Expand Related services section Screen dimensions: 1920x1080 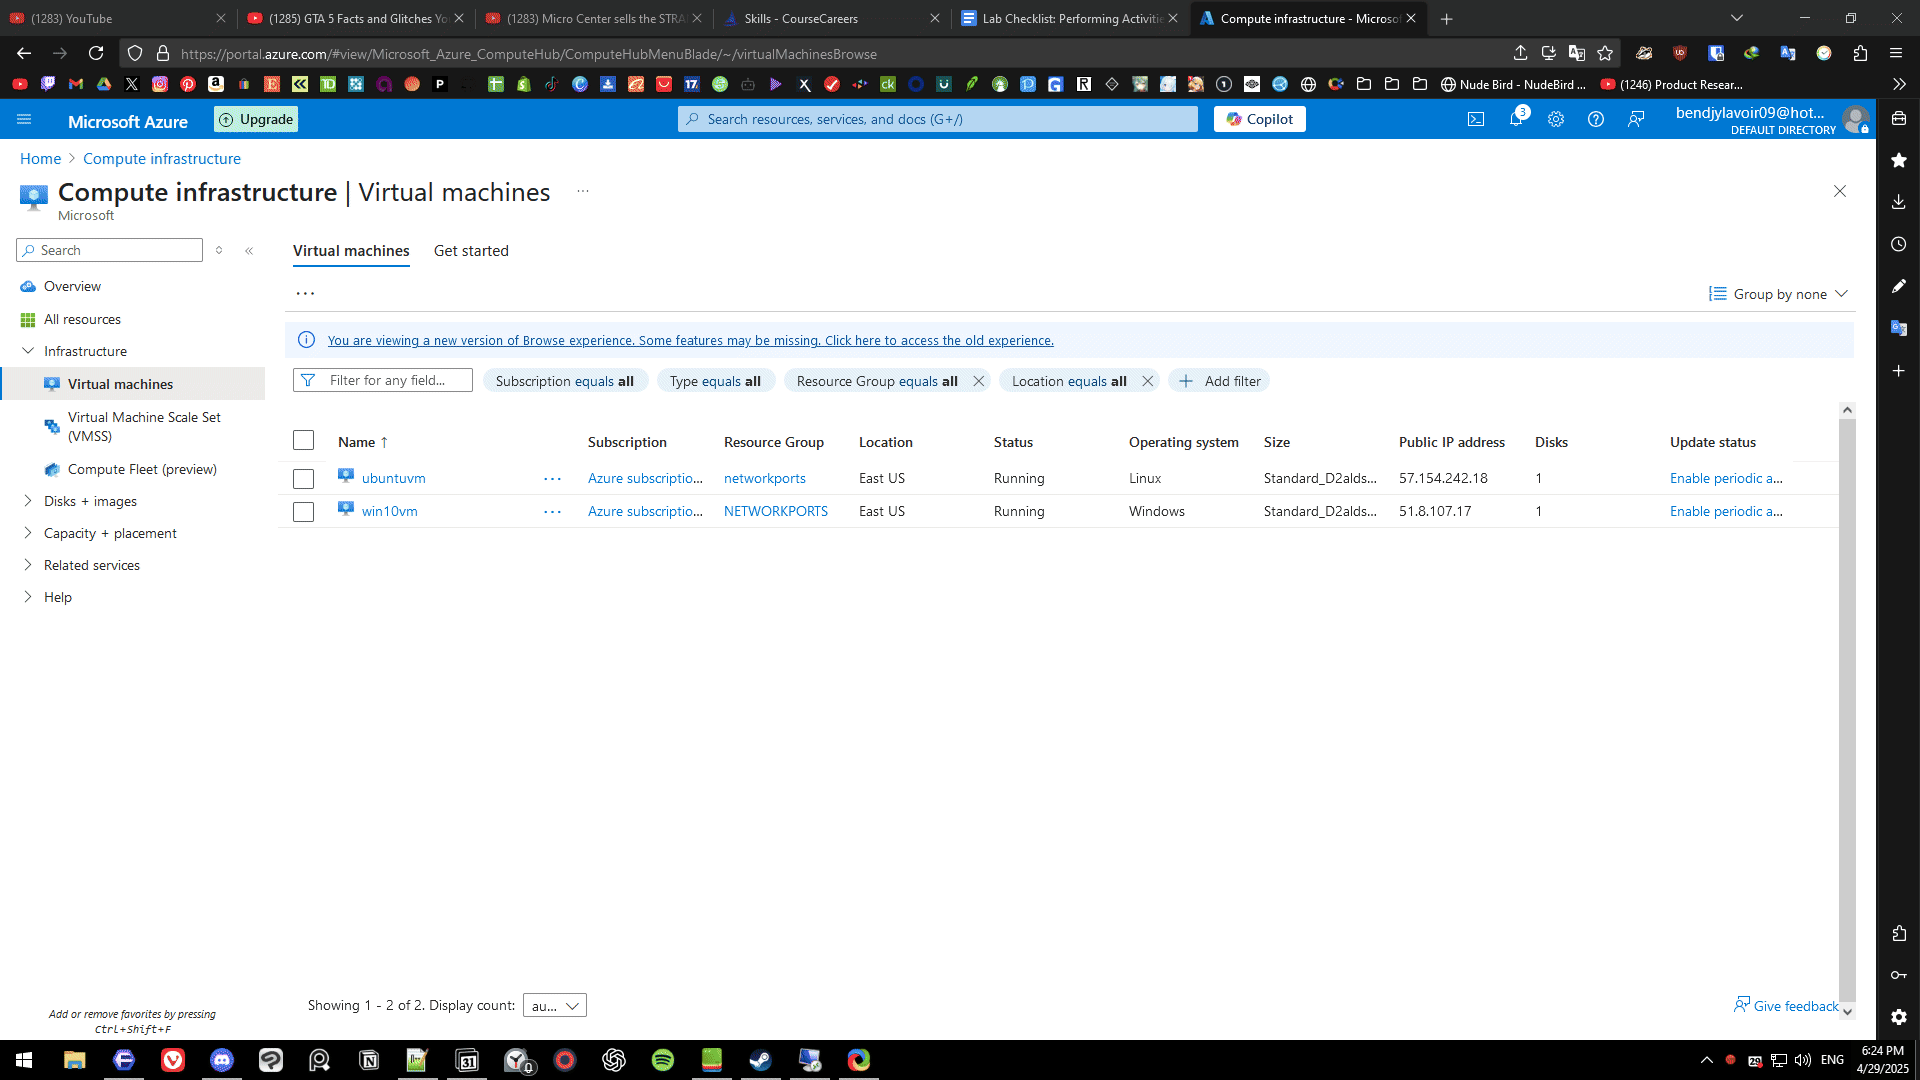point(28,565)
